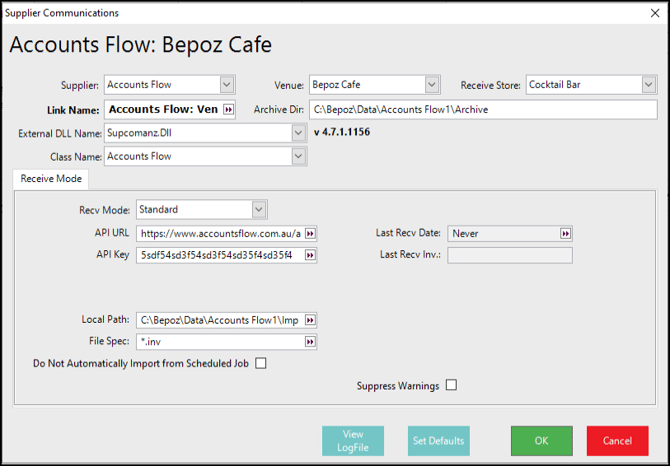This screenshot has height=466, width=670.
Task: Click the View LogFile button
Action: [353, 441]
